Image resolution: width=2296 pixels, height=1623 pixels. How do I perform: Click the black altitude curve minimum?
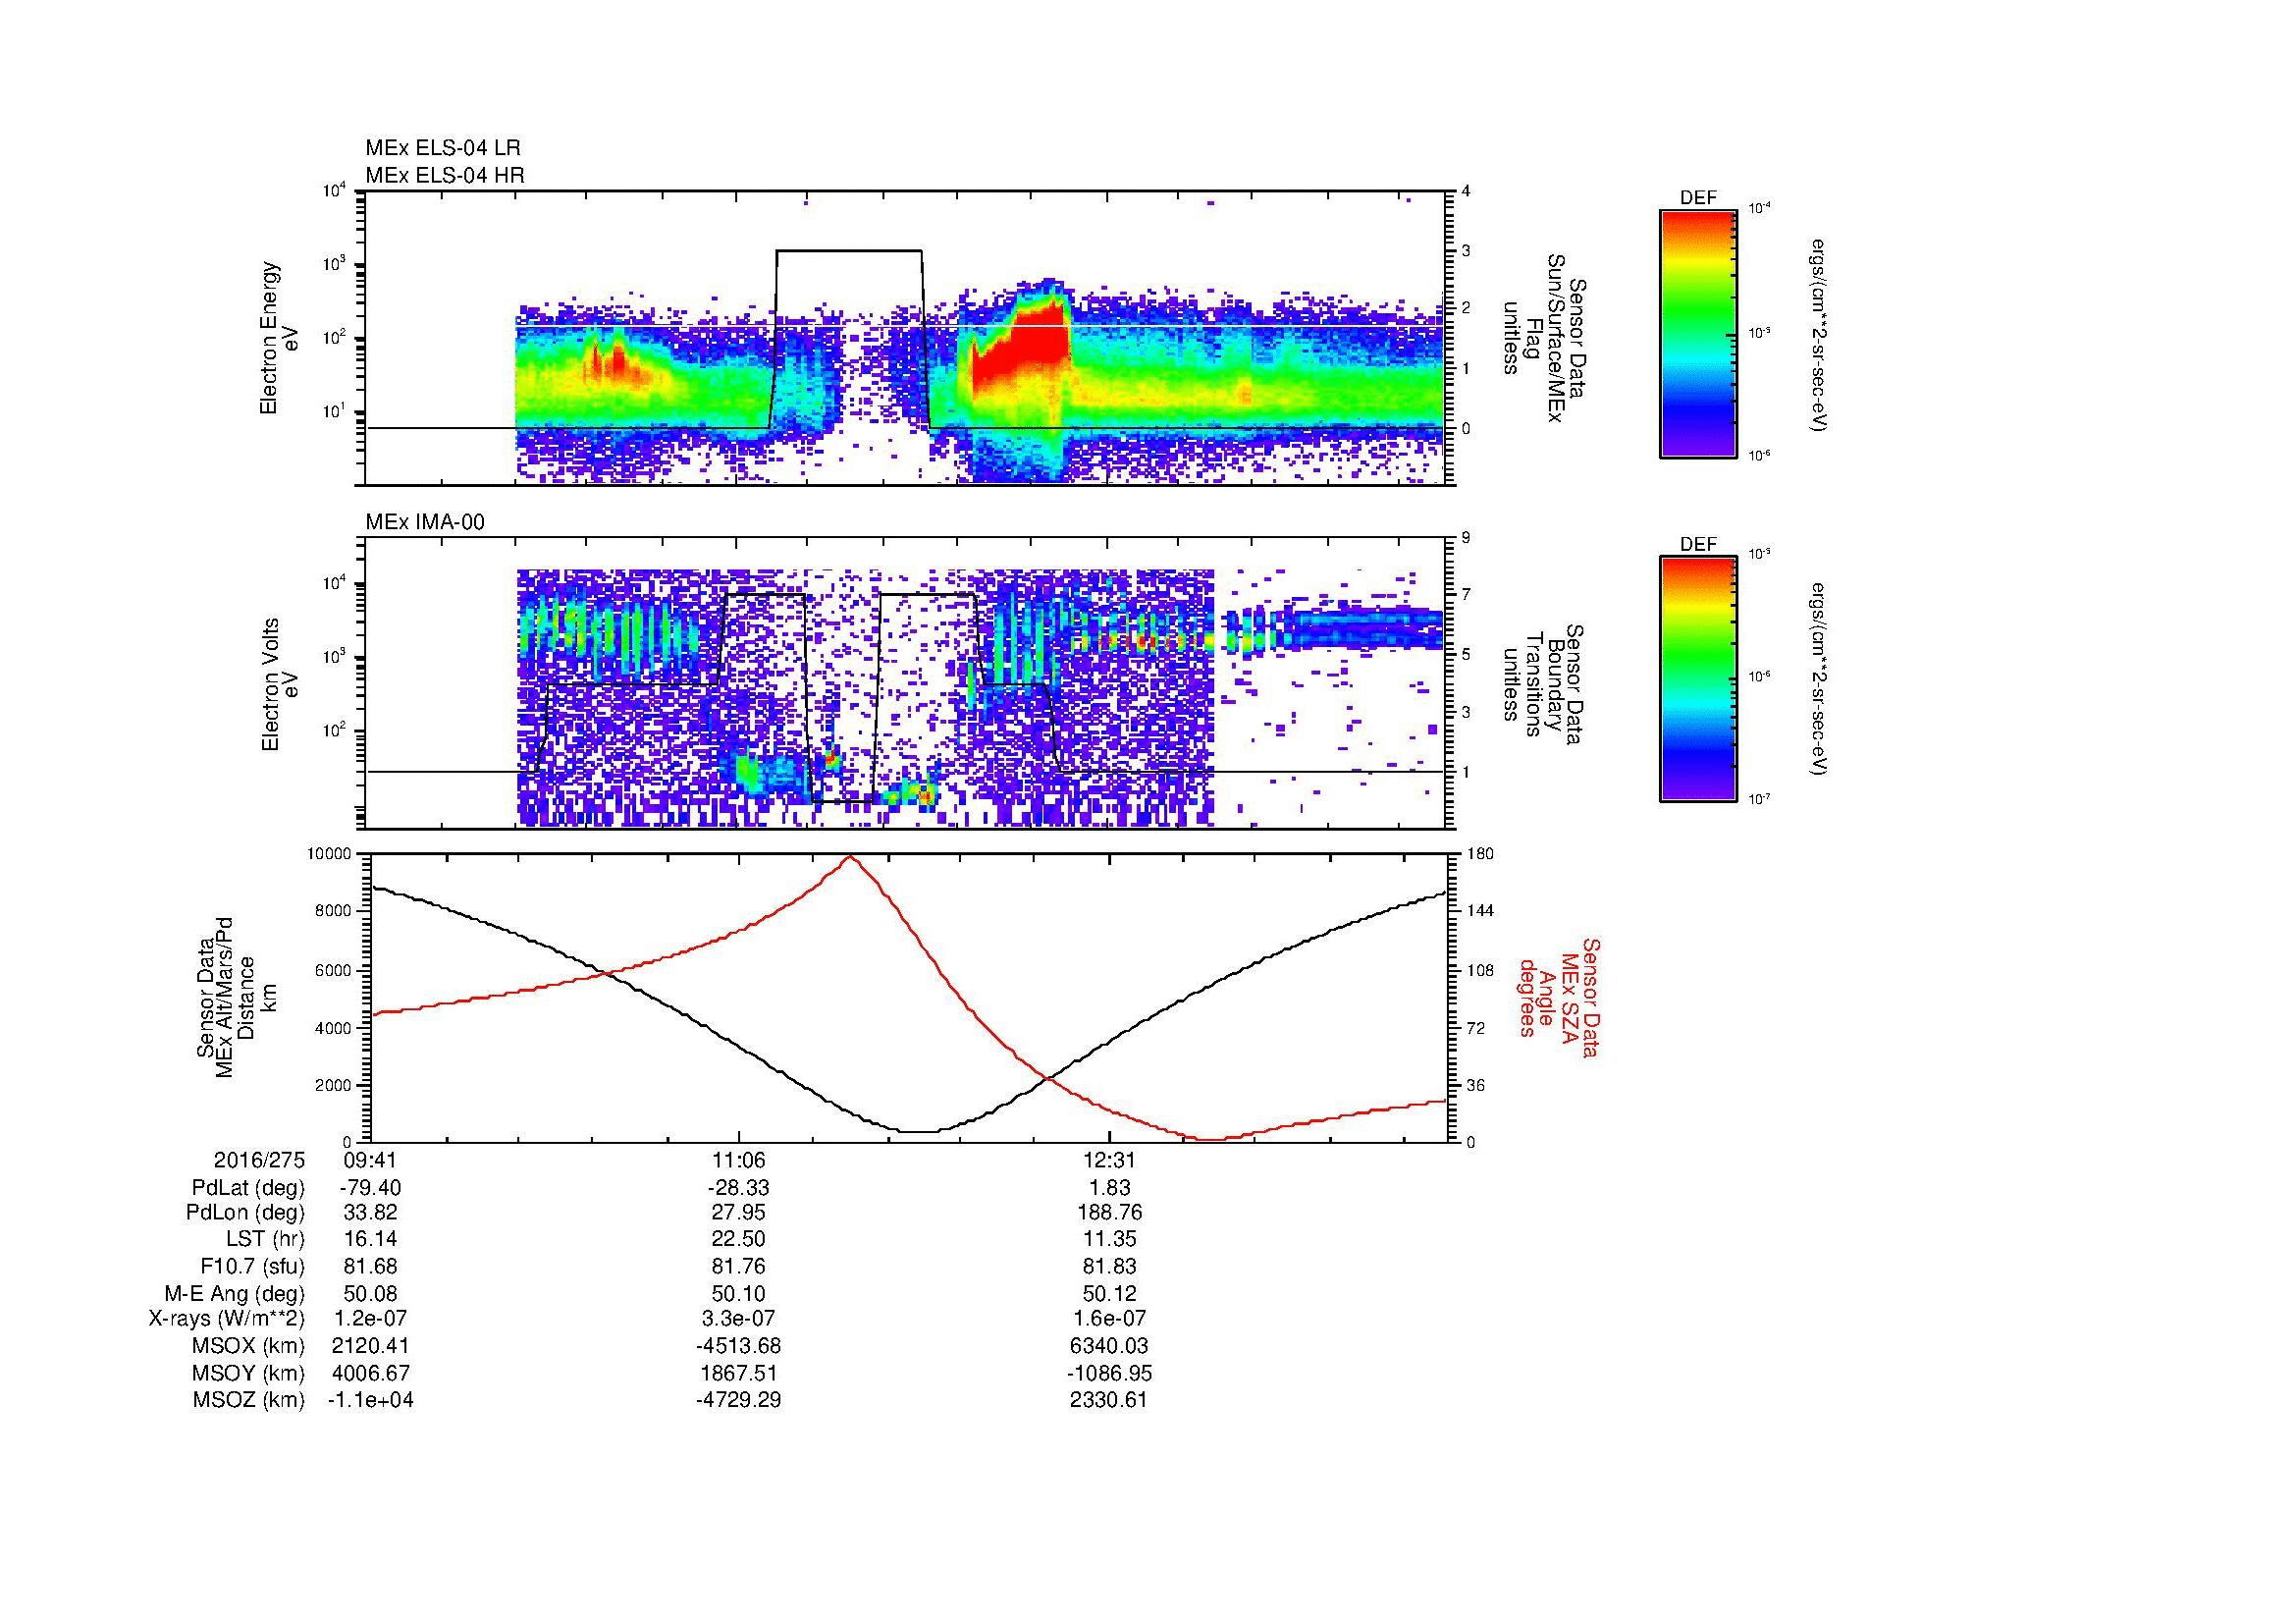(920, 1131)
